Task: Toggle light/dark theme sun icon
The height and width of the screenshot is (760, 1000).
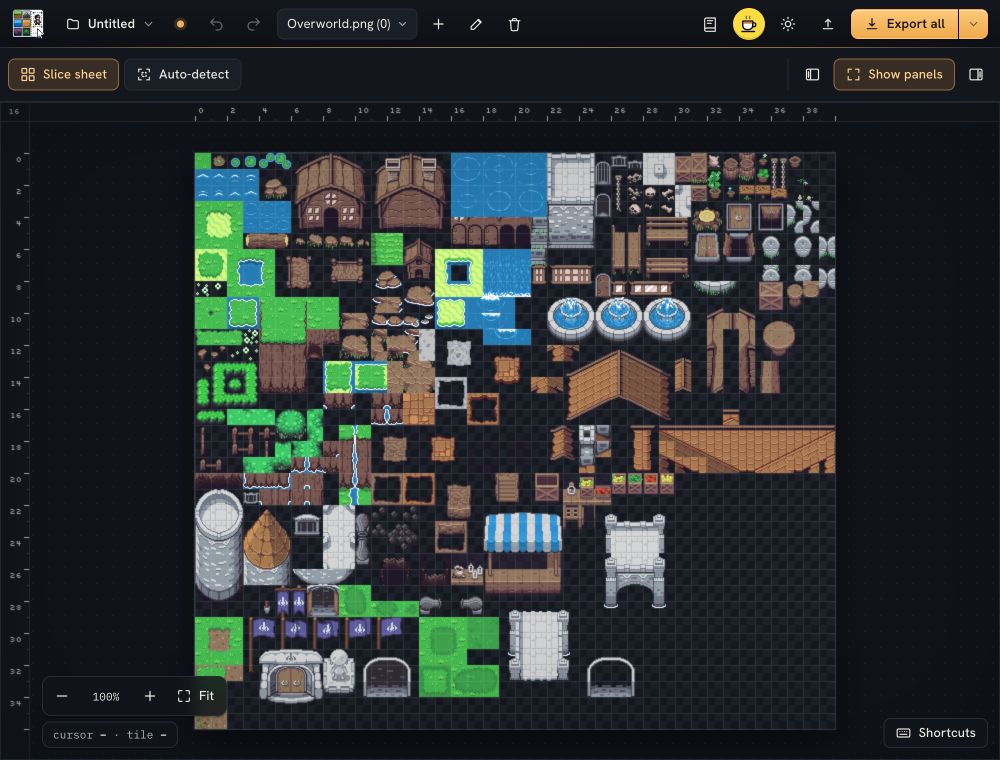Action: (x=788, y=24)
